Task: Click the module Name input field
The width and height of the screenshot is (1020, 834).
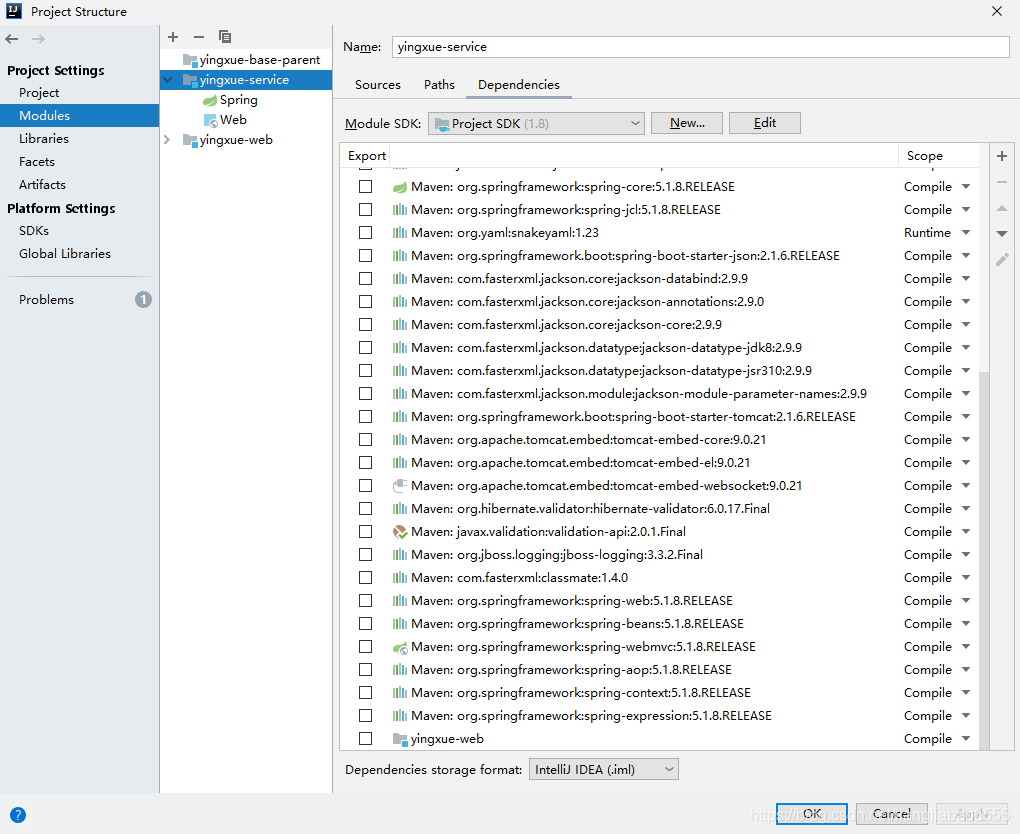Action: click(x=701, y=47)
